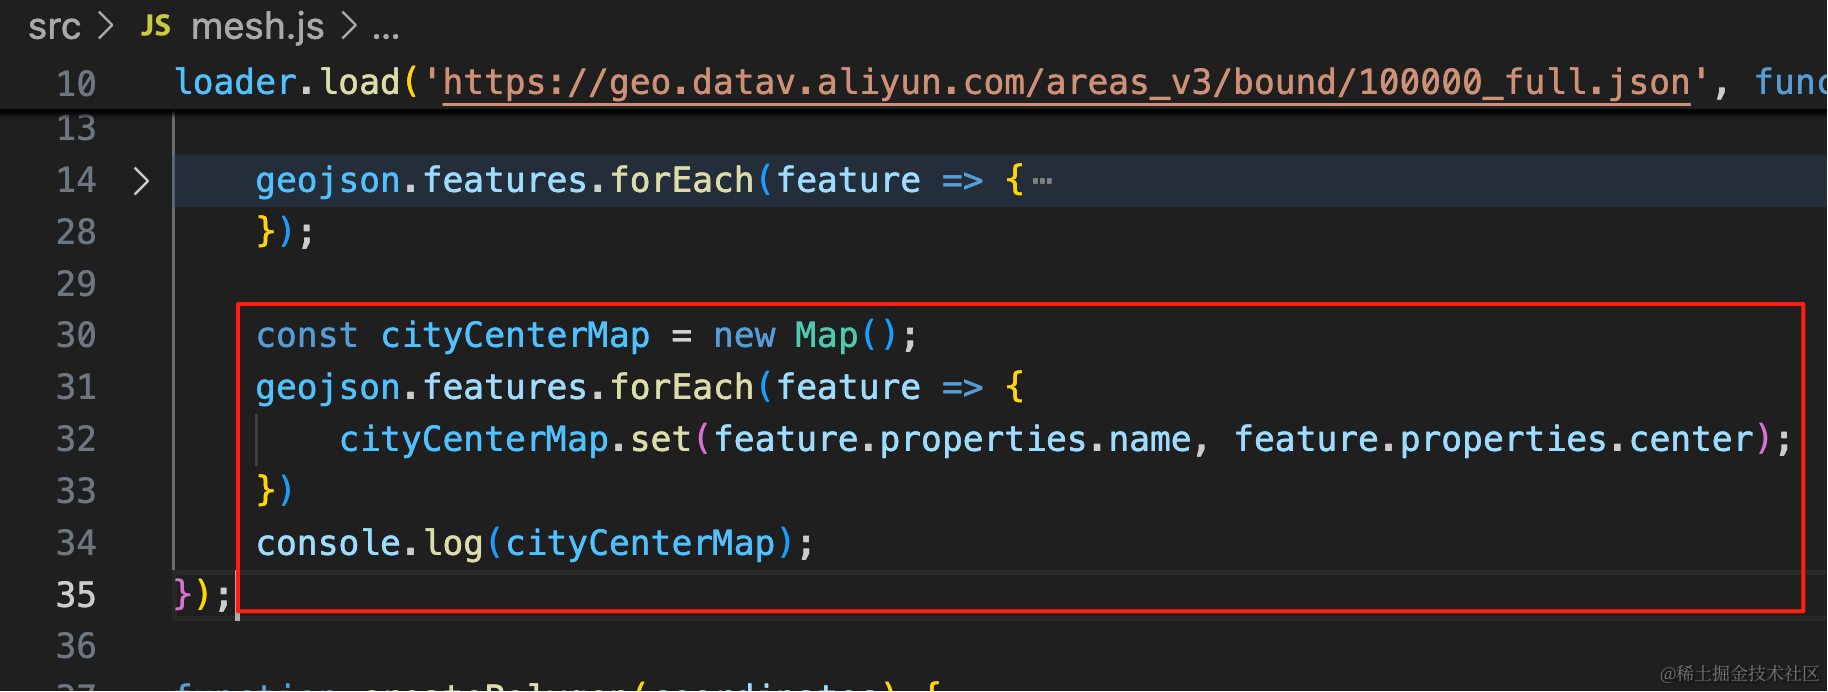Click line number 31 in gutter
The height and width of the screenshot is (692, 1828).
coord(76,387)
